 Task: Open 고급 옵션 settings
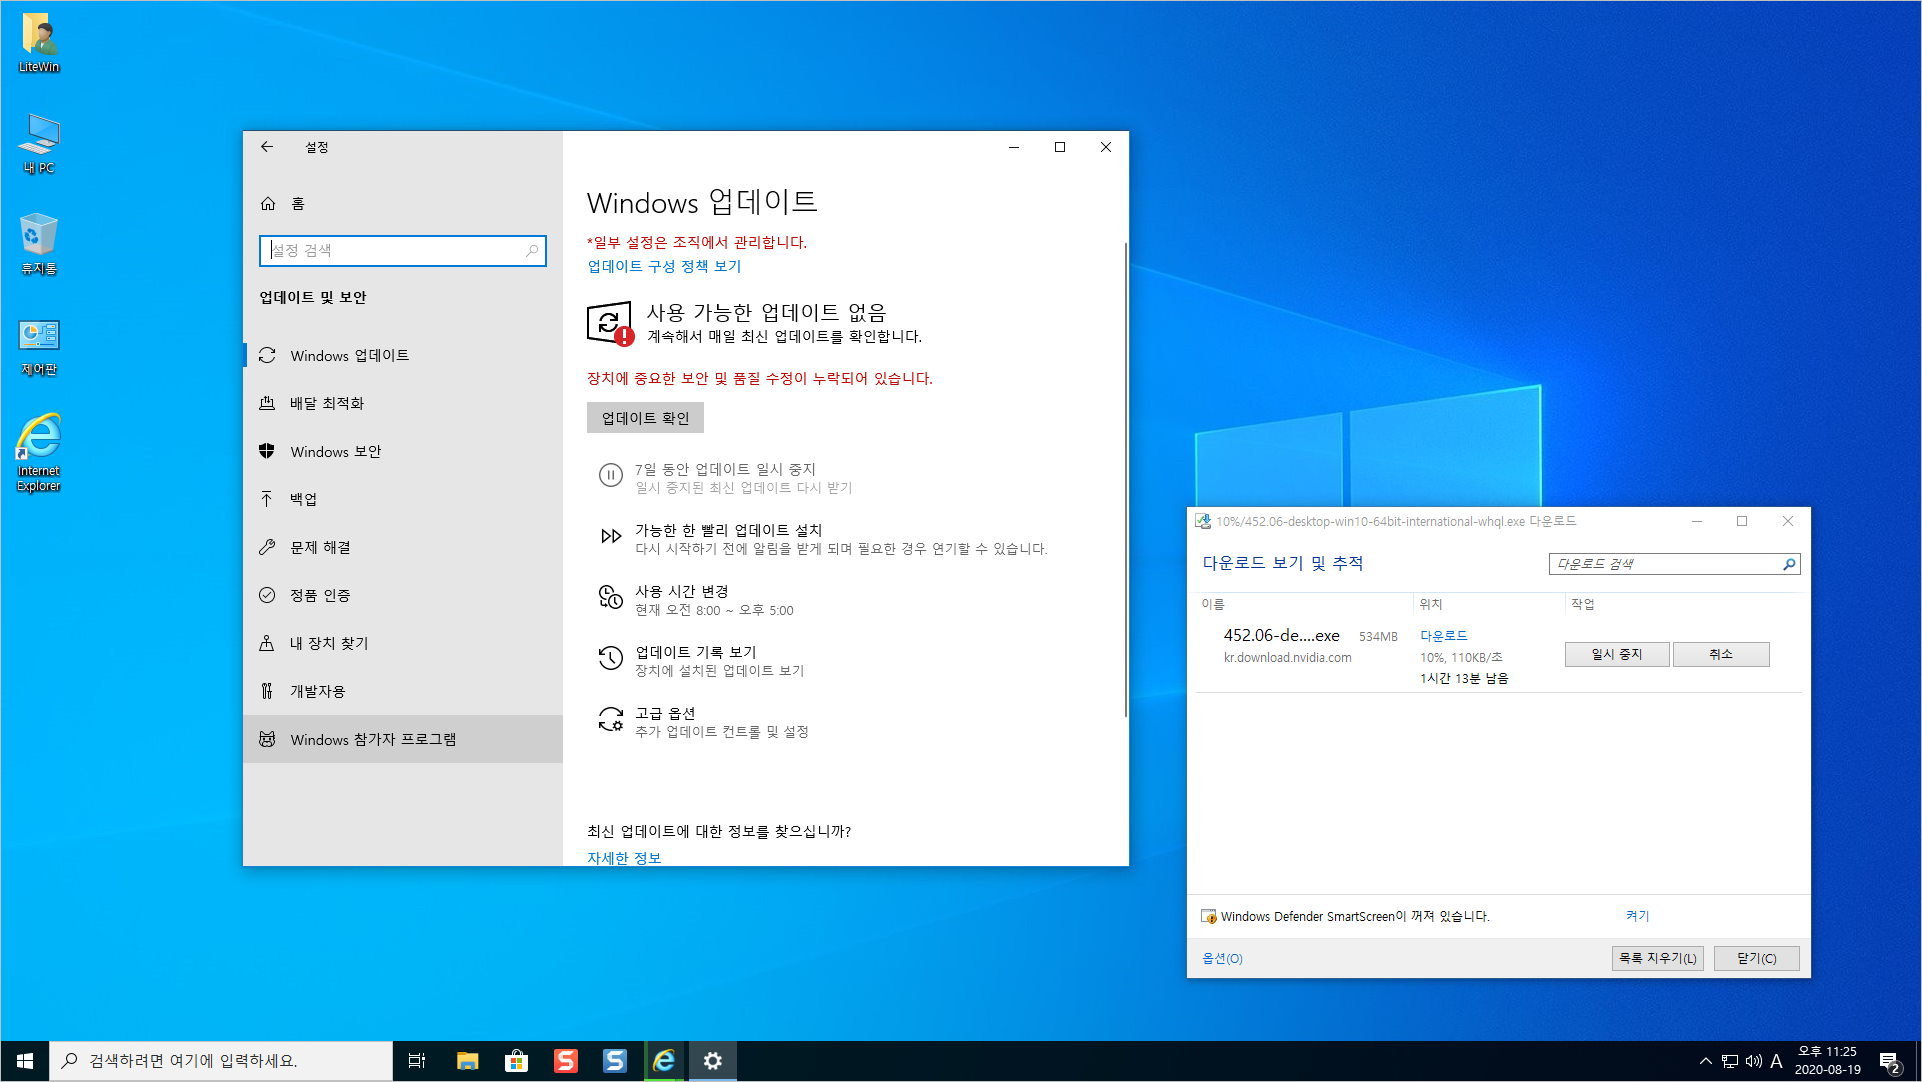point(703,722)
